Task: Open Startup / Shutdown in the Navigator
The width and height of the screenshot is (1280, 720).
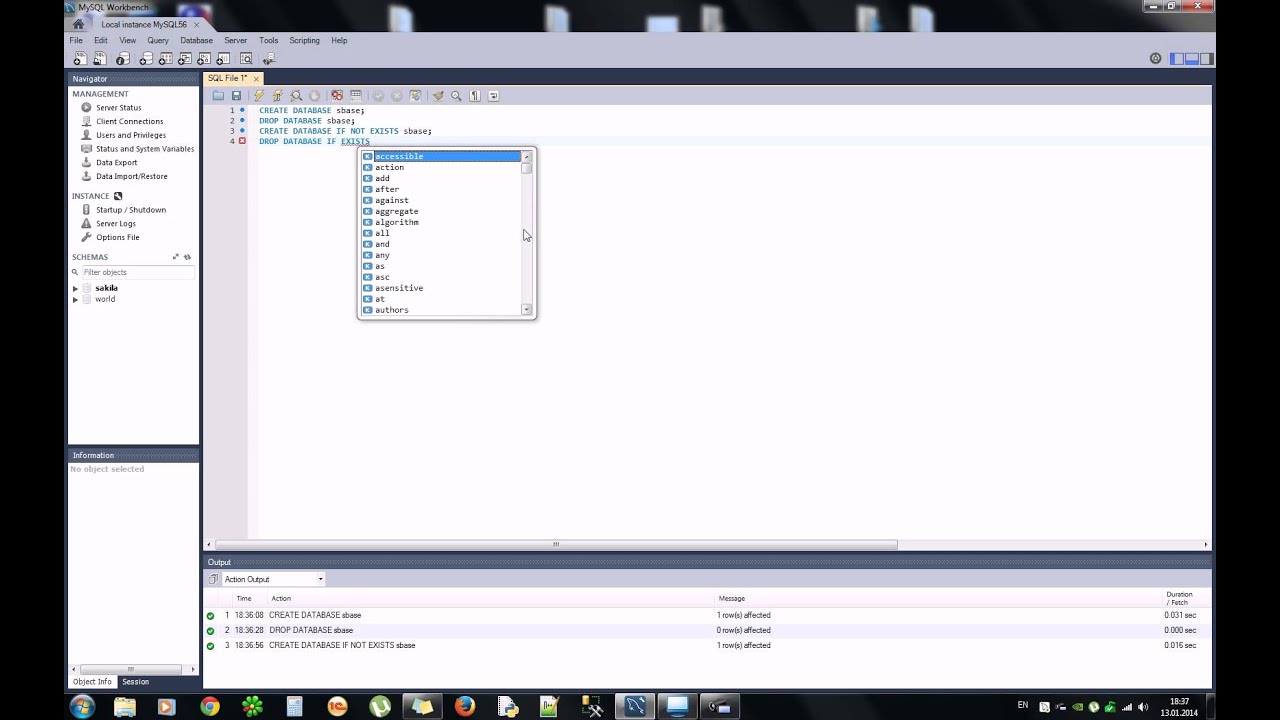Action: point(130,210)
